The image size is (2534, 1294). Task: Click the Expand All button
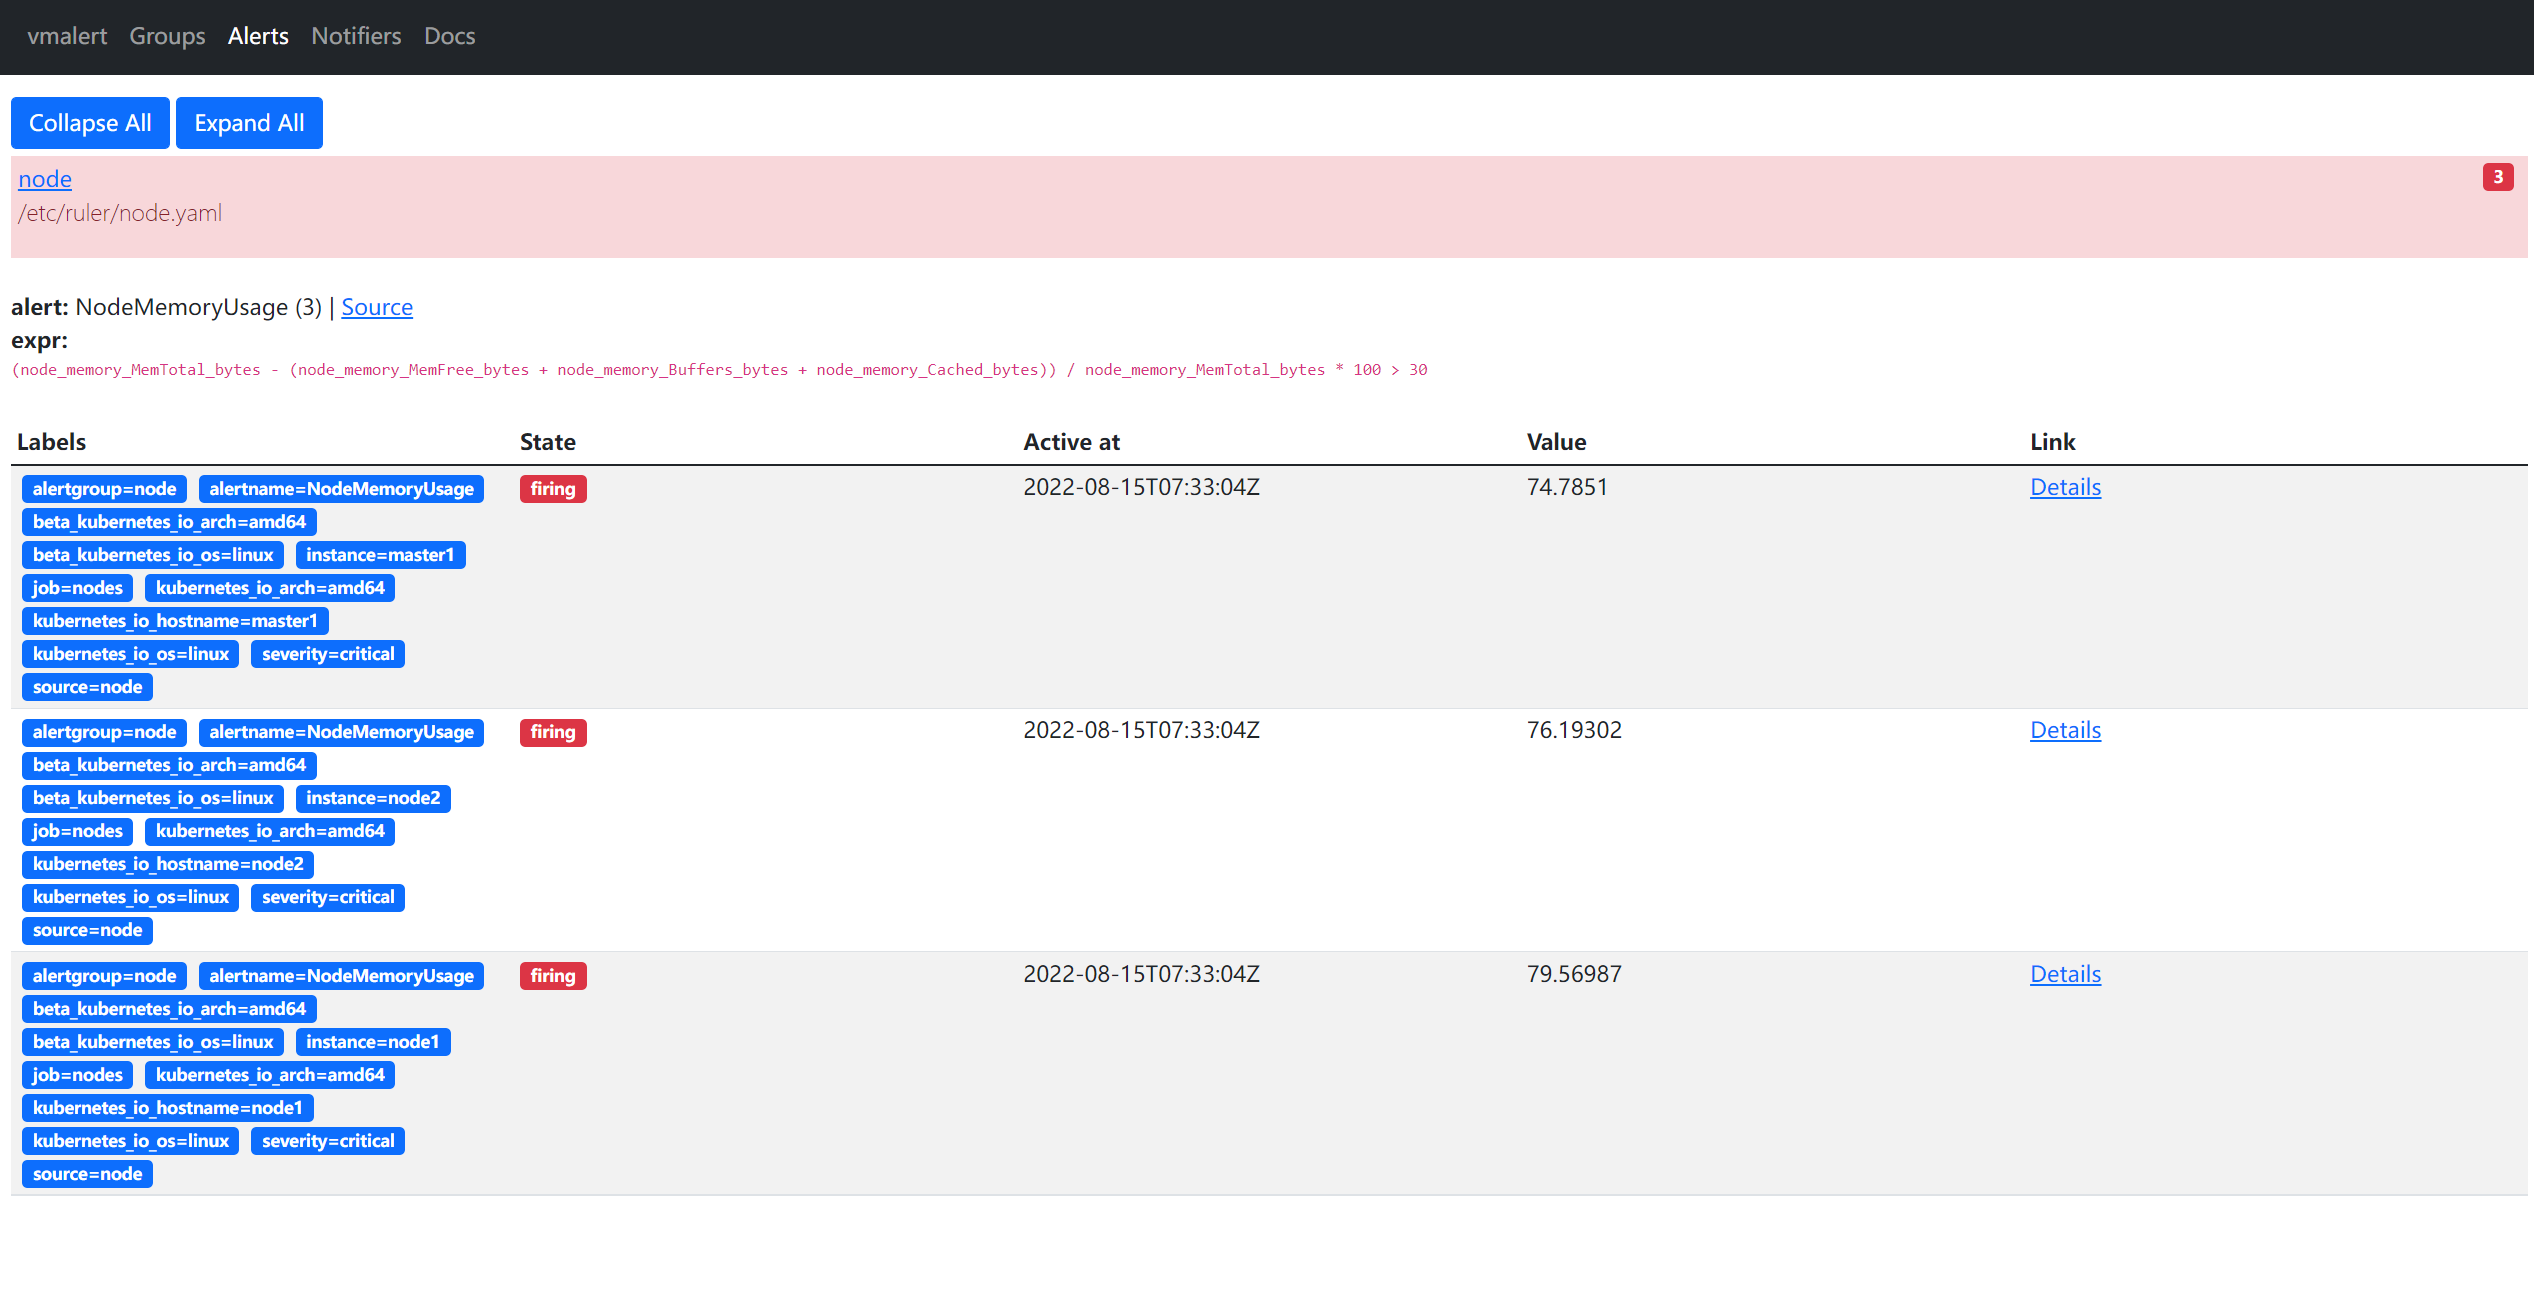[249, 123]
